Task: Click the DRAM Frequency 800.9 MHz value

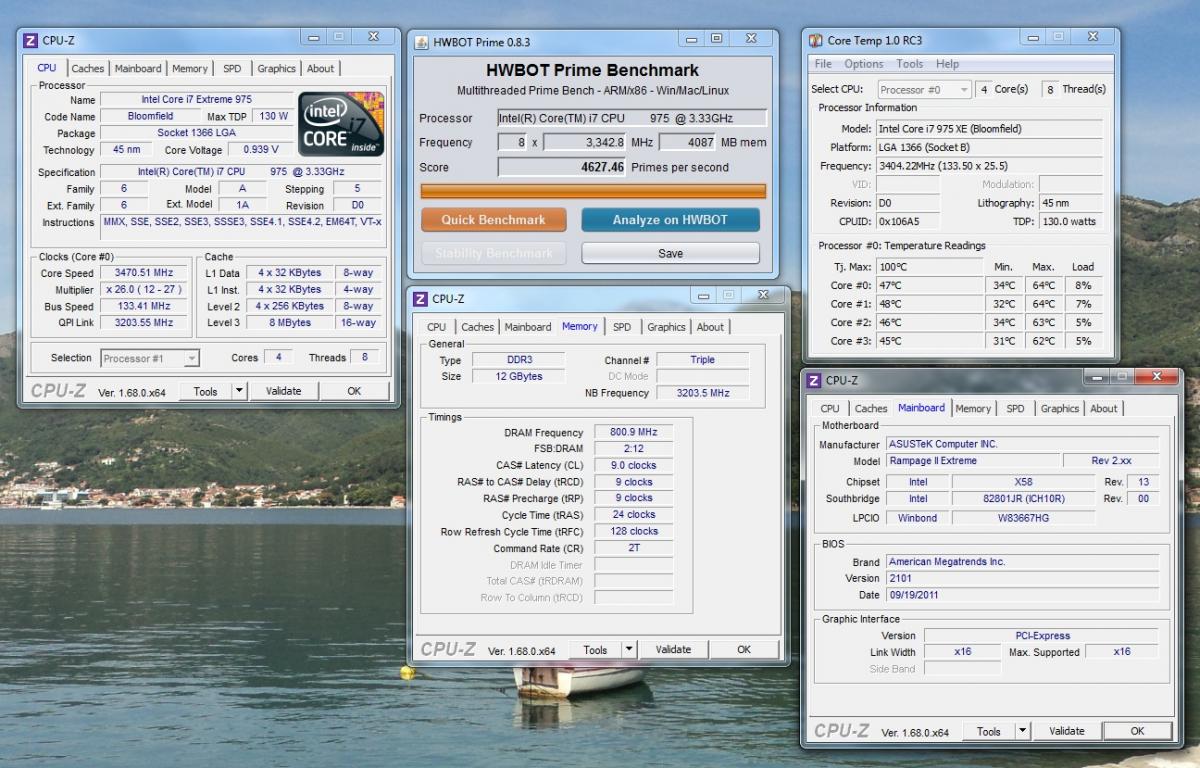Action: tap(634, 432)
